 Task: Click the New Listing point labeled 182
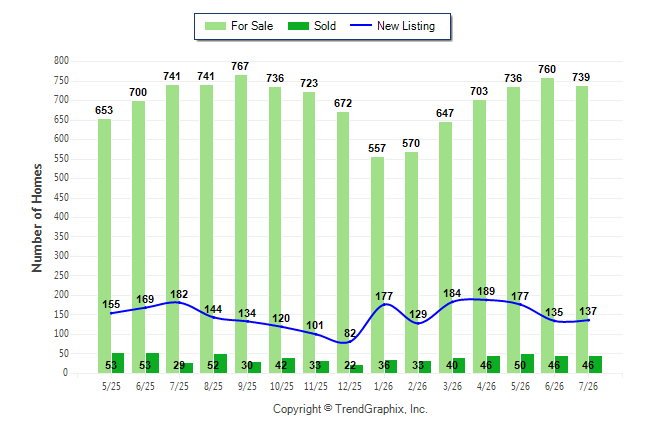(x=177, y=303)
